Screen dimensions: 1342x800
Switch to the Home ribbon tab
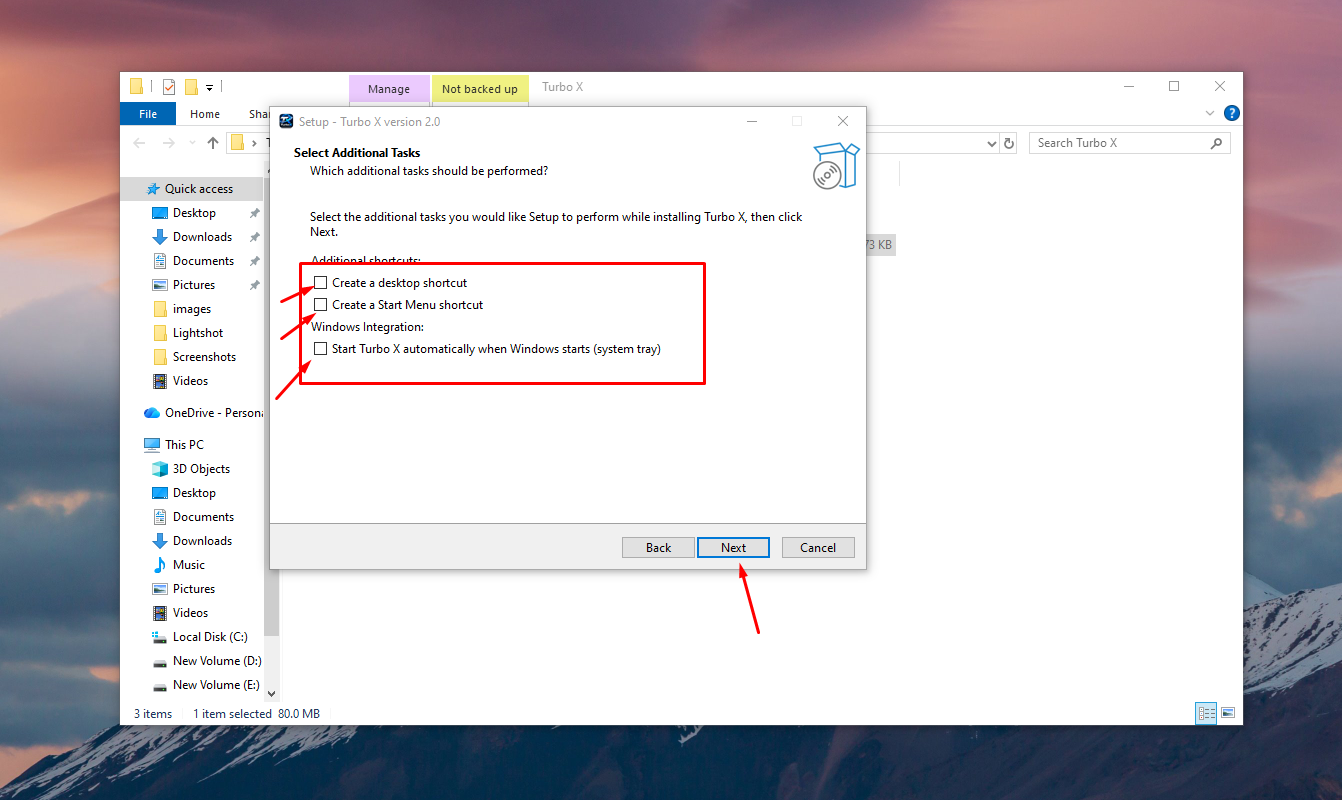tap(205, 114)
